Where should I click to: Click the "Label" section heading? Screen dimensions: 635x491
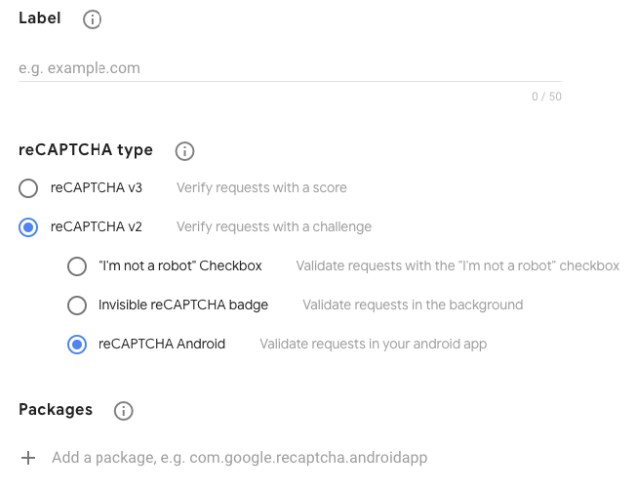coord(40,19)
